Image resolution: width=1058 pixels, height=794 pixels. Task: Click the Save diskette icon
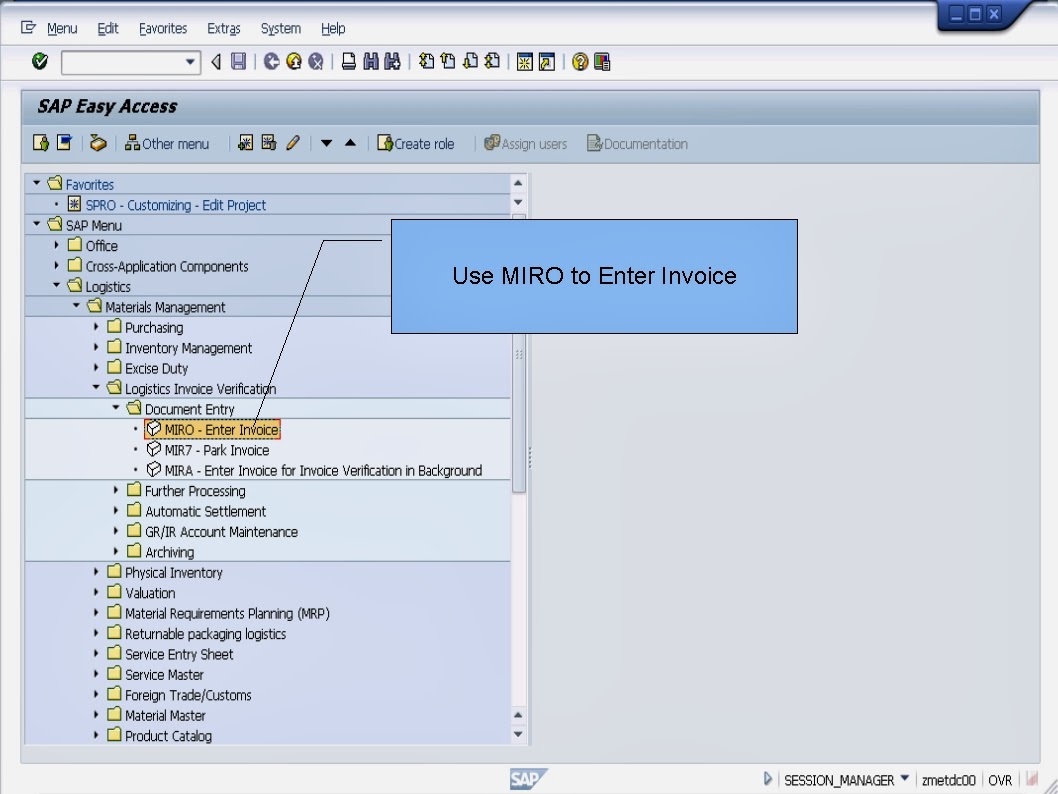coord(238,62)
